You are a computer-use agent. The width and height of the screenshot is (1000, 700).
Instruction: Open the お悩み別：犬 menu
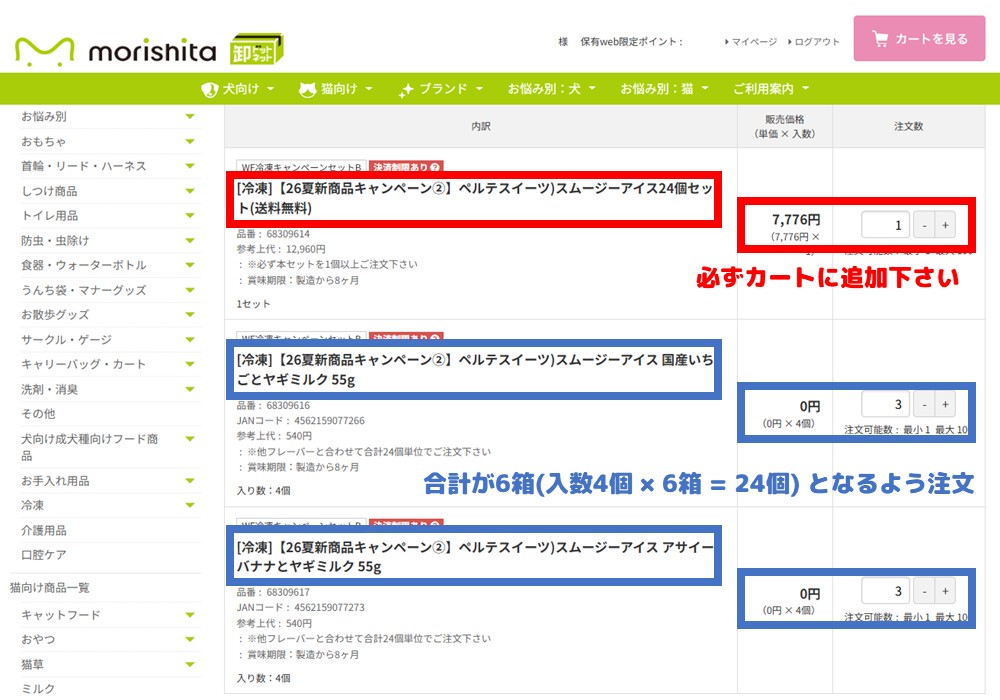551,89
